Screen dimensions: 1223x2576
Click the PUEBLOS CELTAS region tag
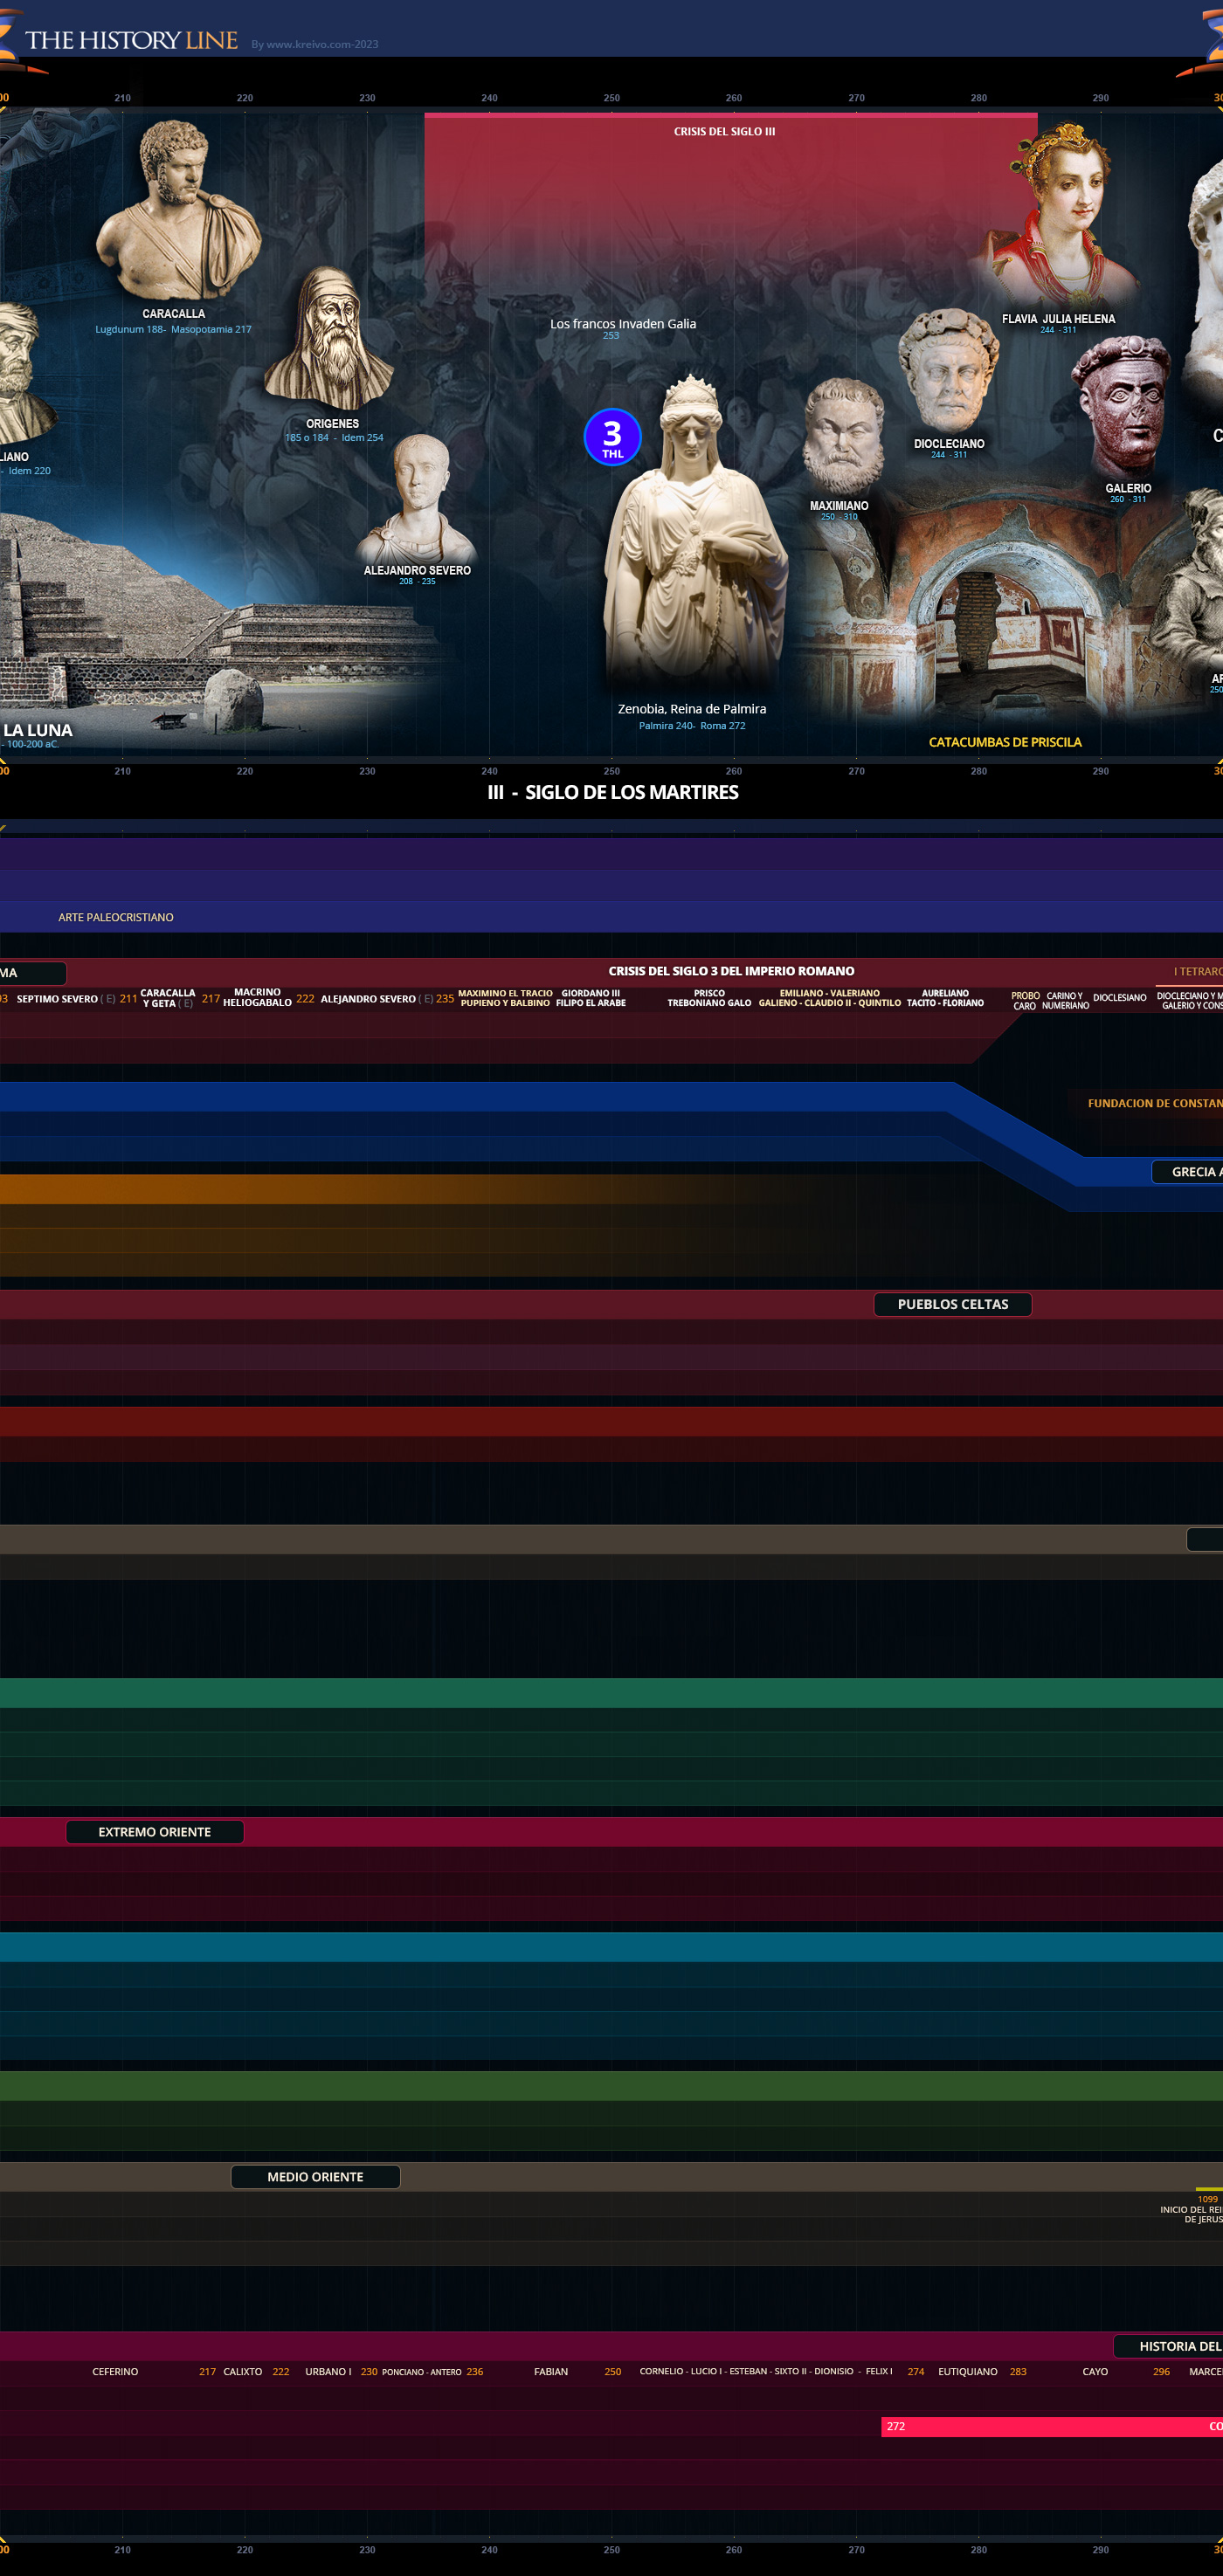953,1304
